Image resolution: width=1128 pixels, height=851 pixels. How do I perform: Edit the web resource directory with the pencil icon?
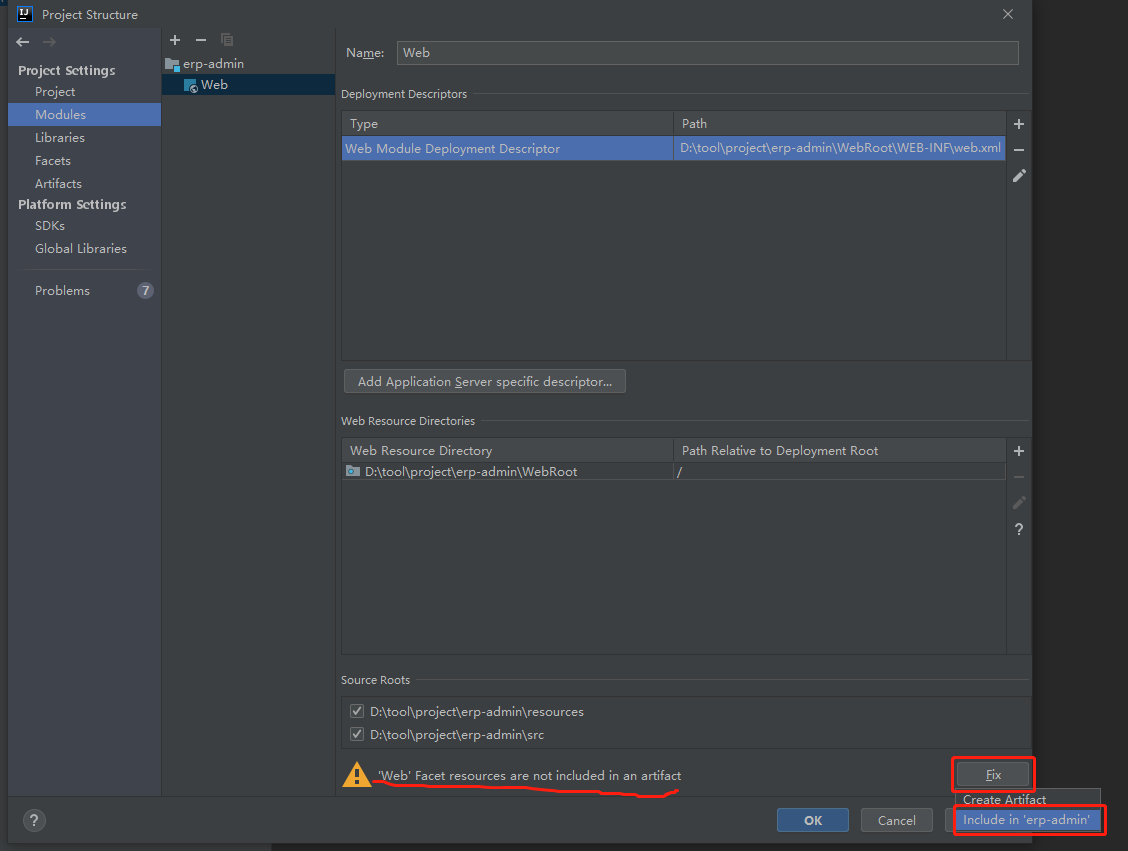(1019, 503)
